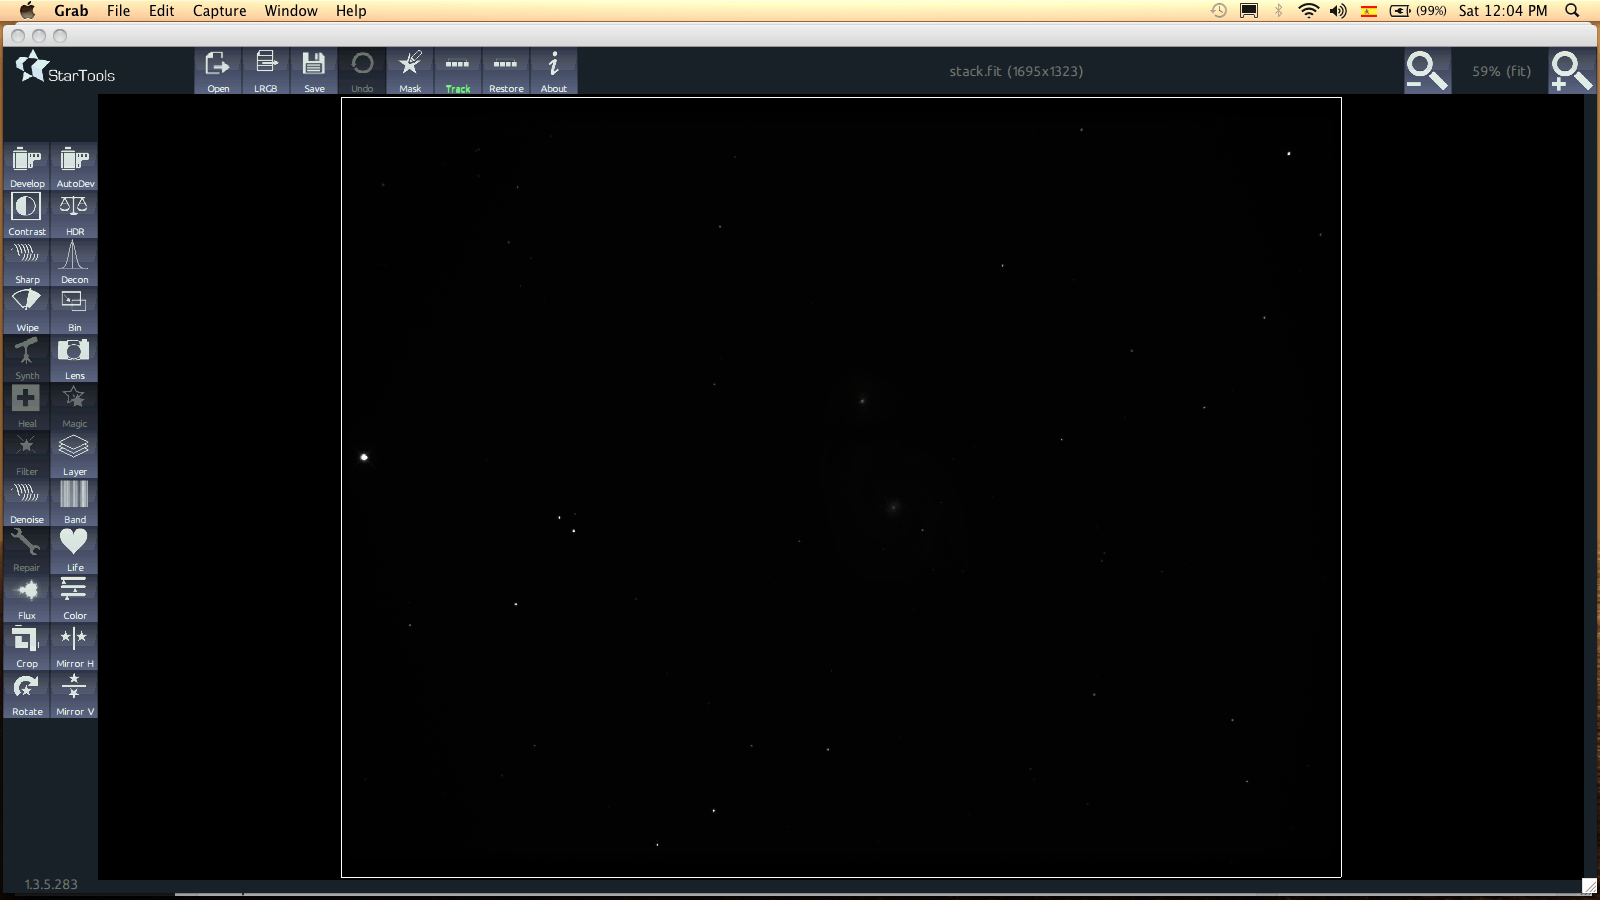This screenshot has height=900, width=1600.
Task: Open the Develop module
Action: click(x=27, y=166)
